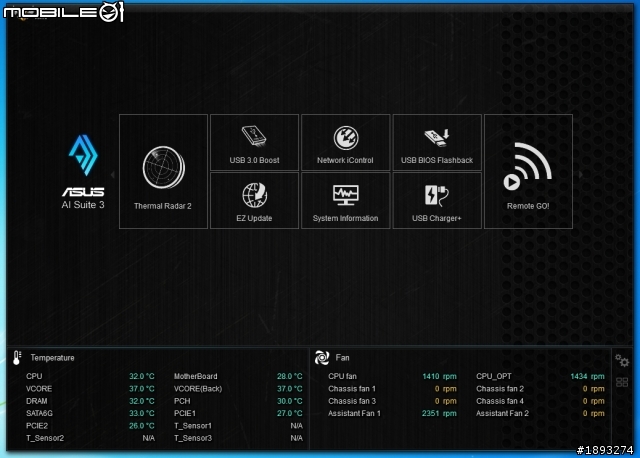Click the T_Sensor1 label
The image size is (640, 458).
click(193, 426)
